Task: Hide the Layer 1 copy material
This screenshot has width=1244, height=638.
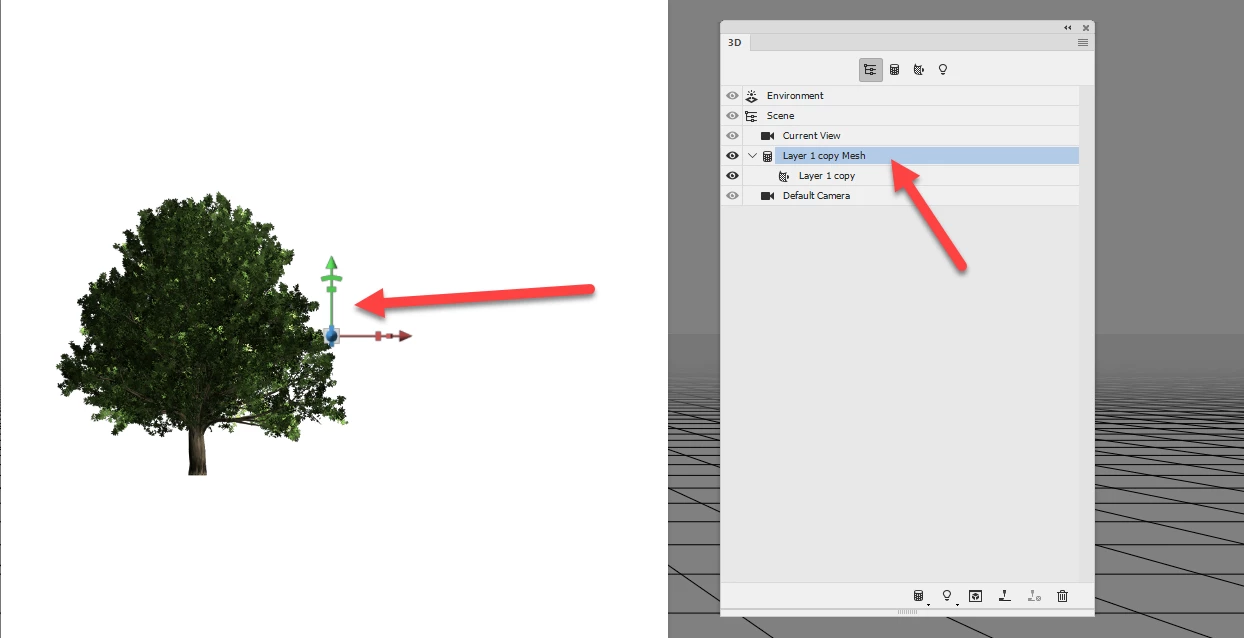Action: 732,176
